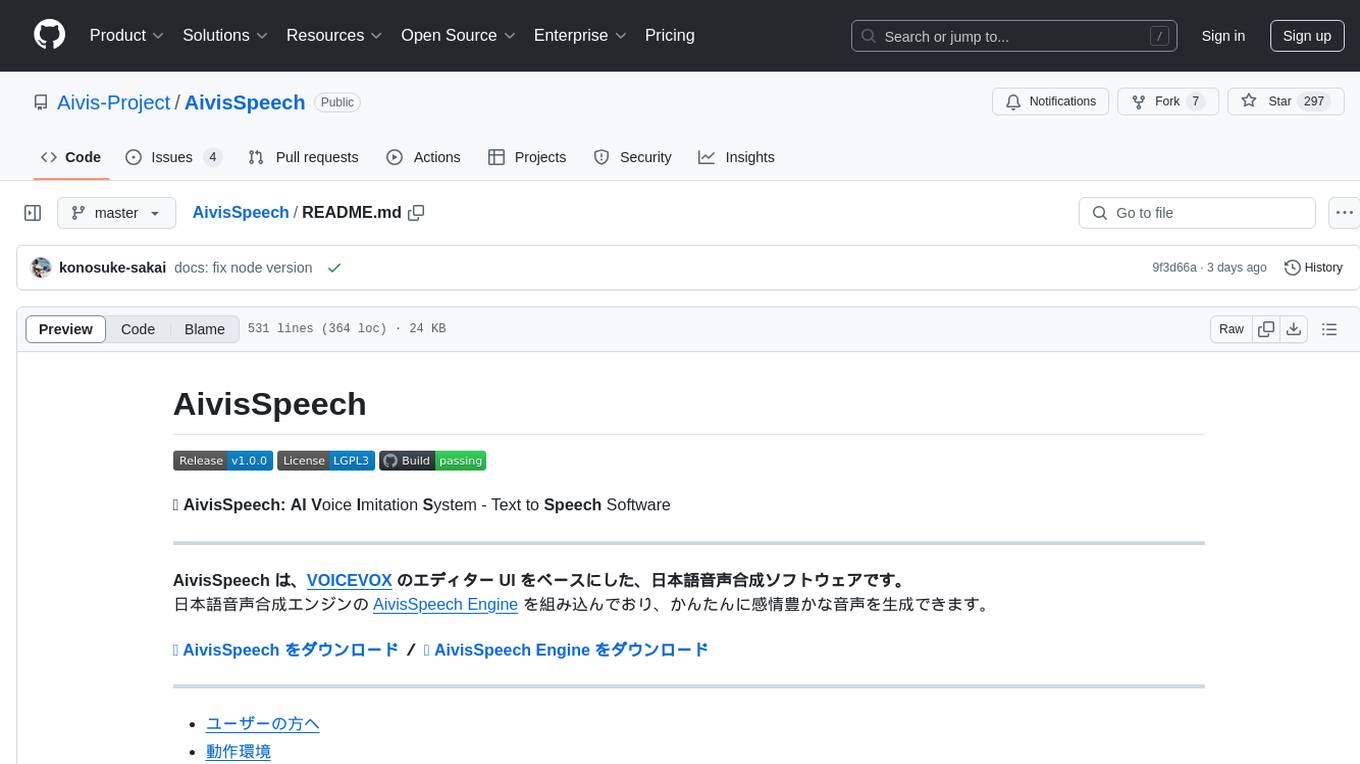Open the Actions tab

click(423, 157)
